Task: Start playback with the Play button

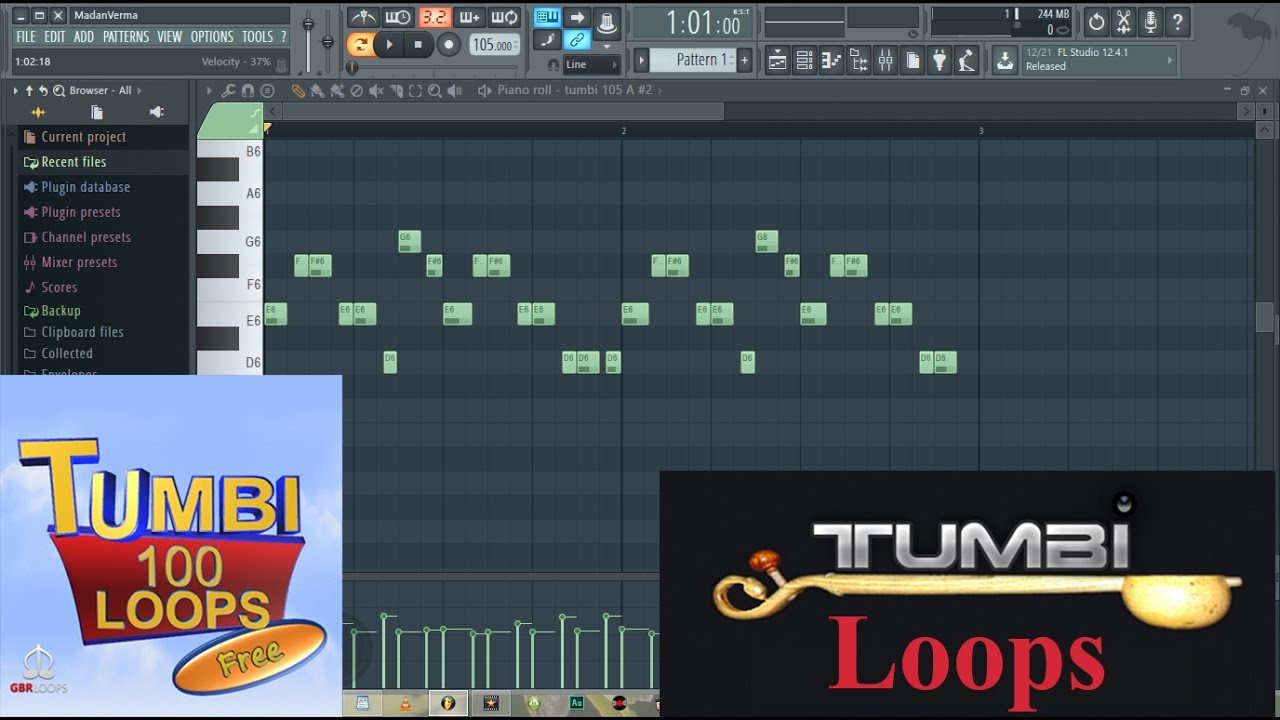Action: pos(389,44)
